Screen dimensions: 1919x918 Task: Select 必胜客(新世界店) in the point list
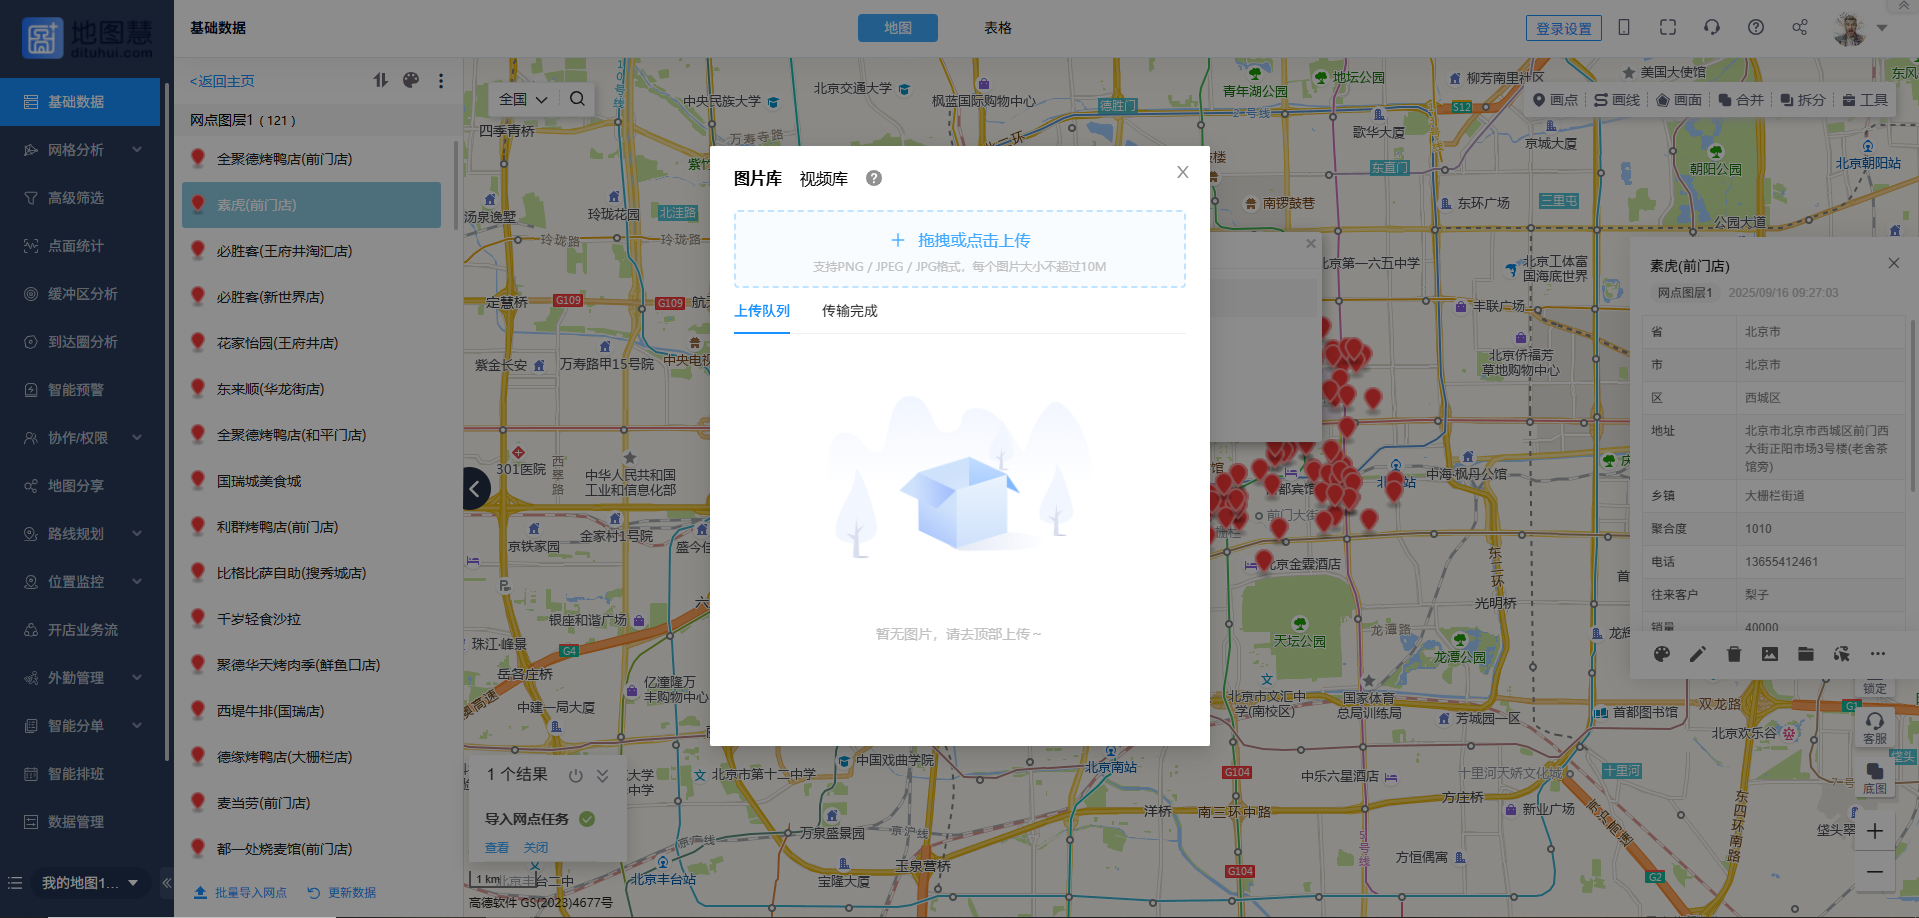[x=270, y=297]
